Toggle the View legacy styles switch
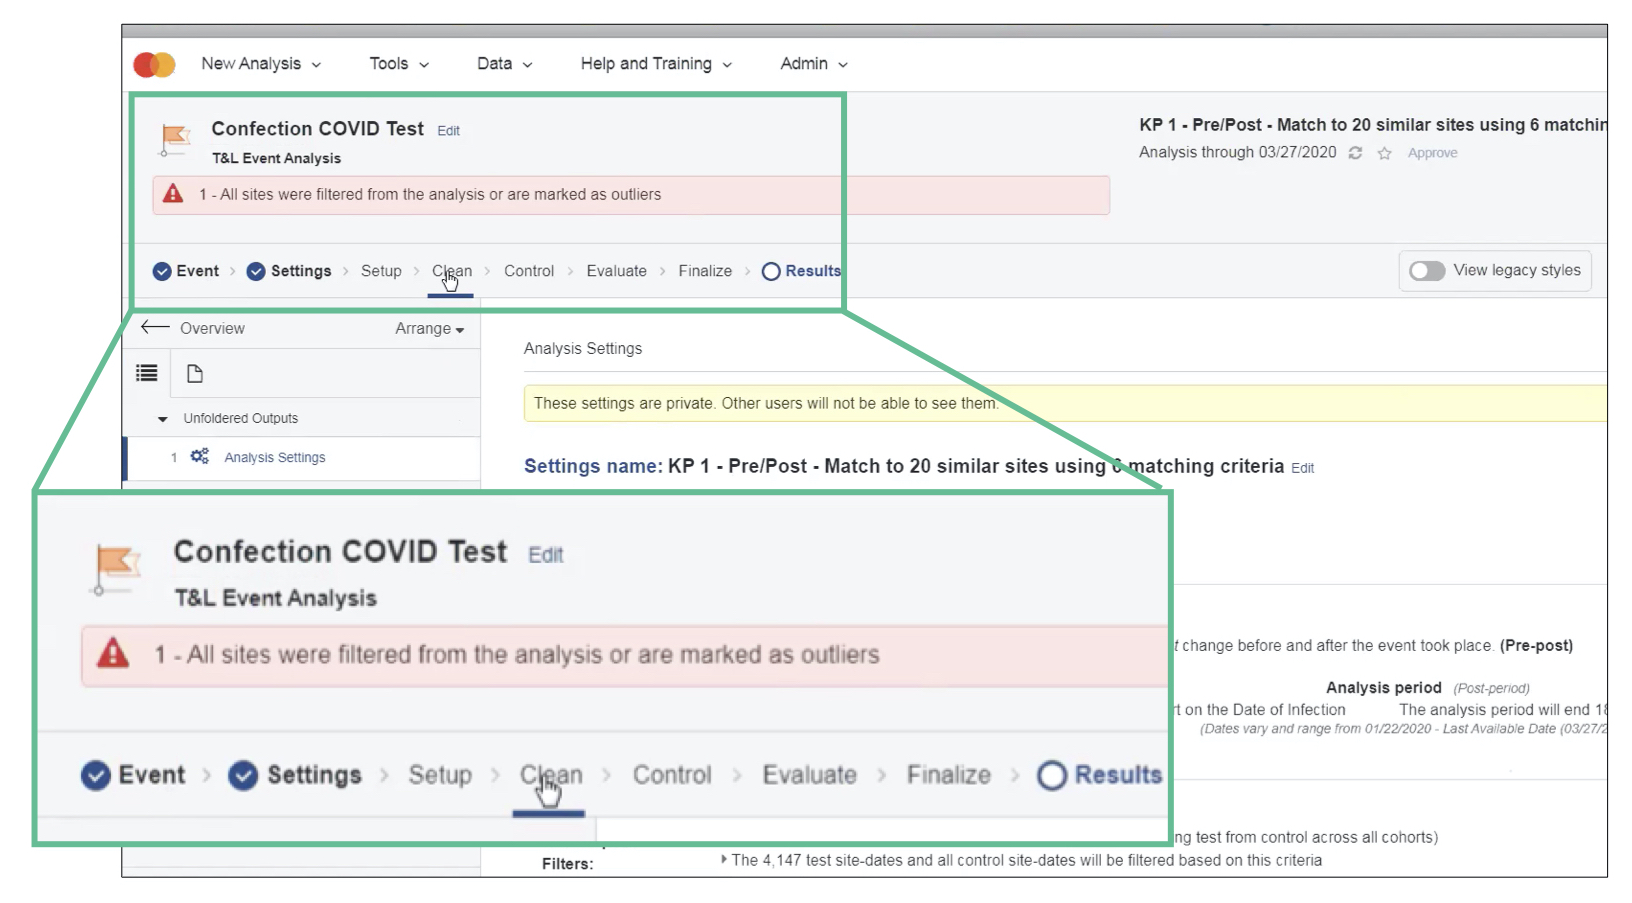Screen dimensions: 1632x903 pyautogui.click(x=1427, y=271)
